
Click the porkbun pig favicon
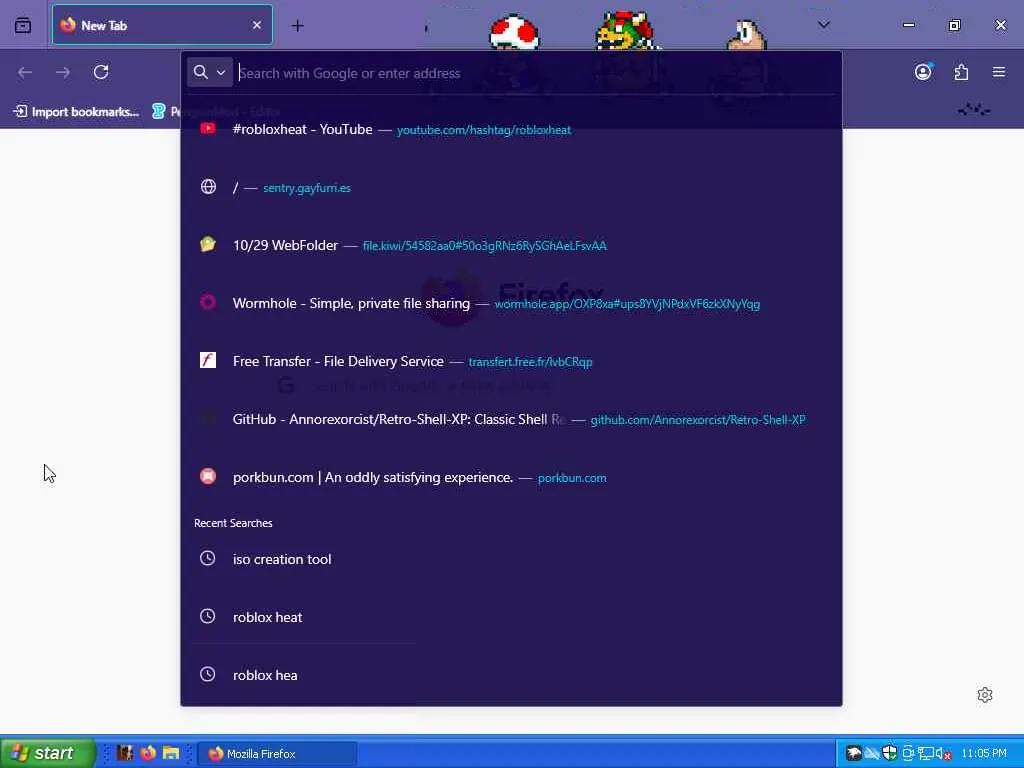208,477
